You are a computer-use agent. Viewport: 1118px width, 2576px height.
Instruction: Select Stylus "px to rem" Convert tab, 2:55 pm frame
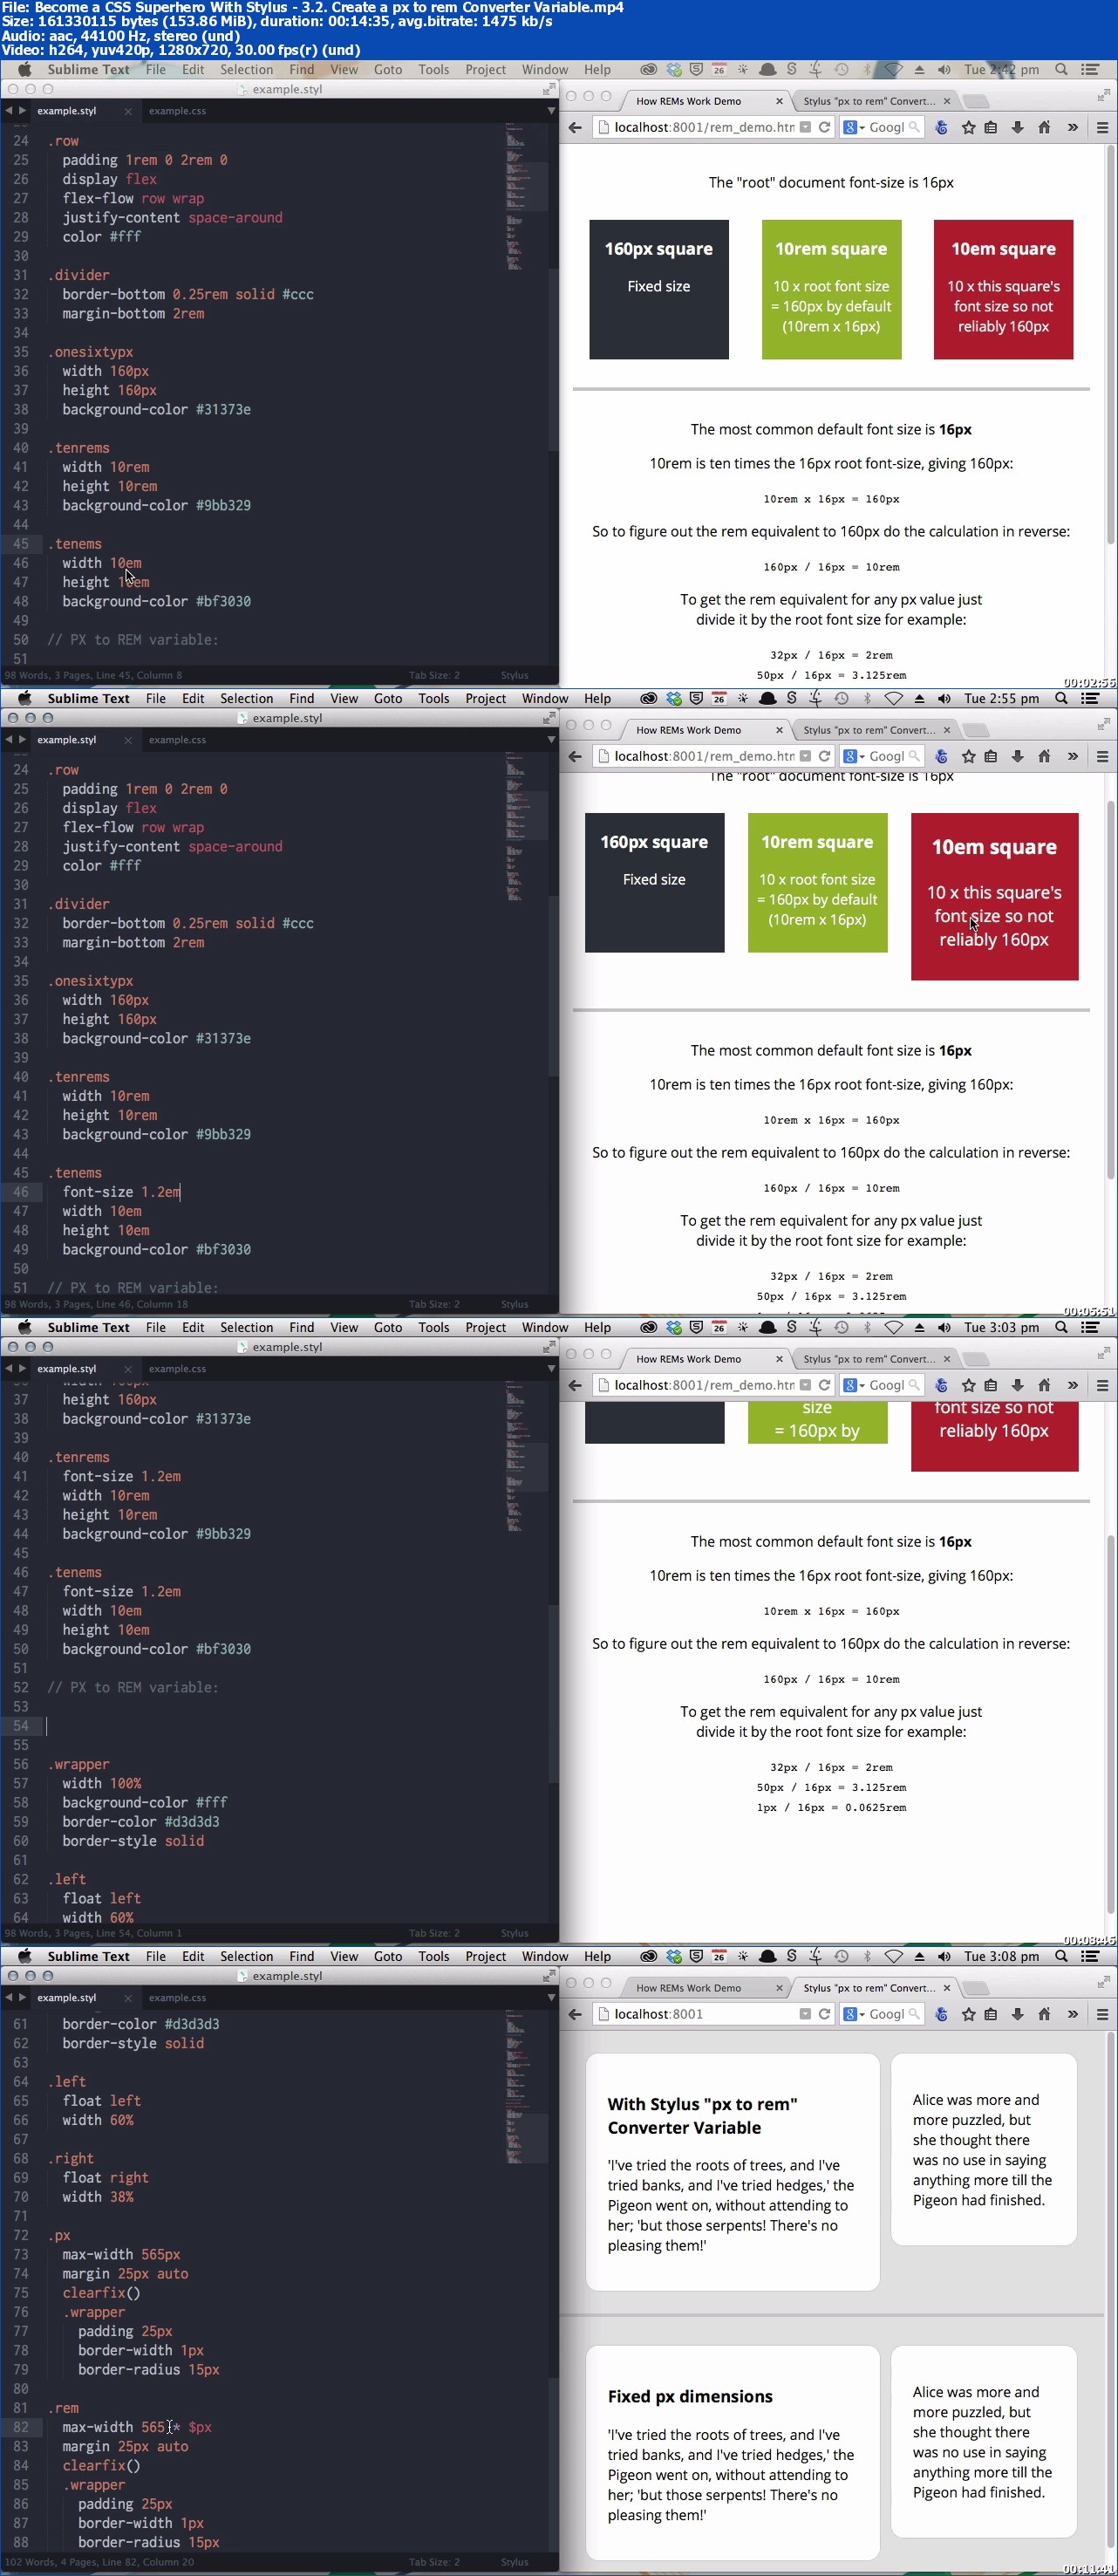pyautogui.click(x=869, y=730)
